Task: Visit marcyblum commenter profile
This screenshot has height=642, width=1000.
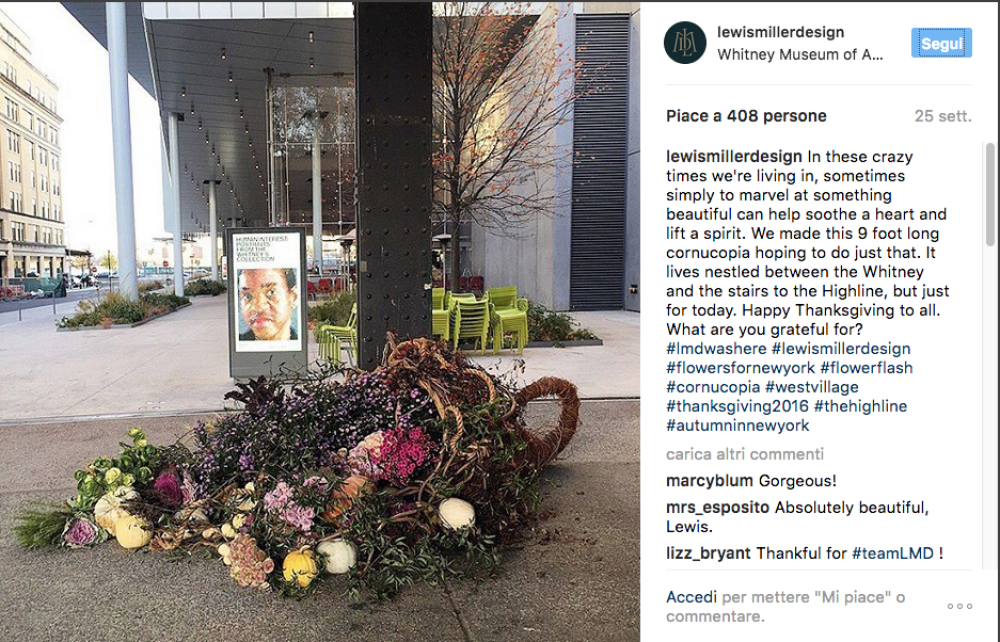Action: pos(709,481)
